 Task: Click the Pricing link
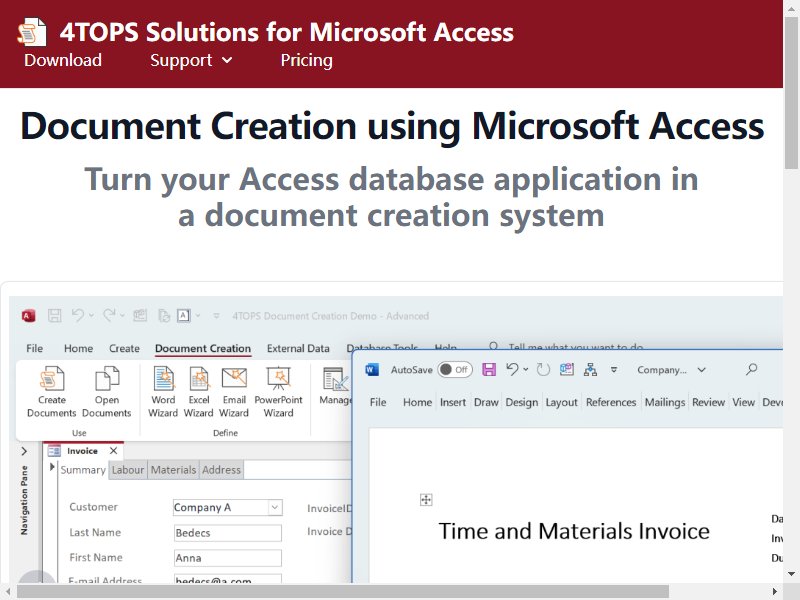(306, 60)
